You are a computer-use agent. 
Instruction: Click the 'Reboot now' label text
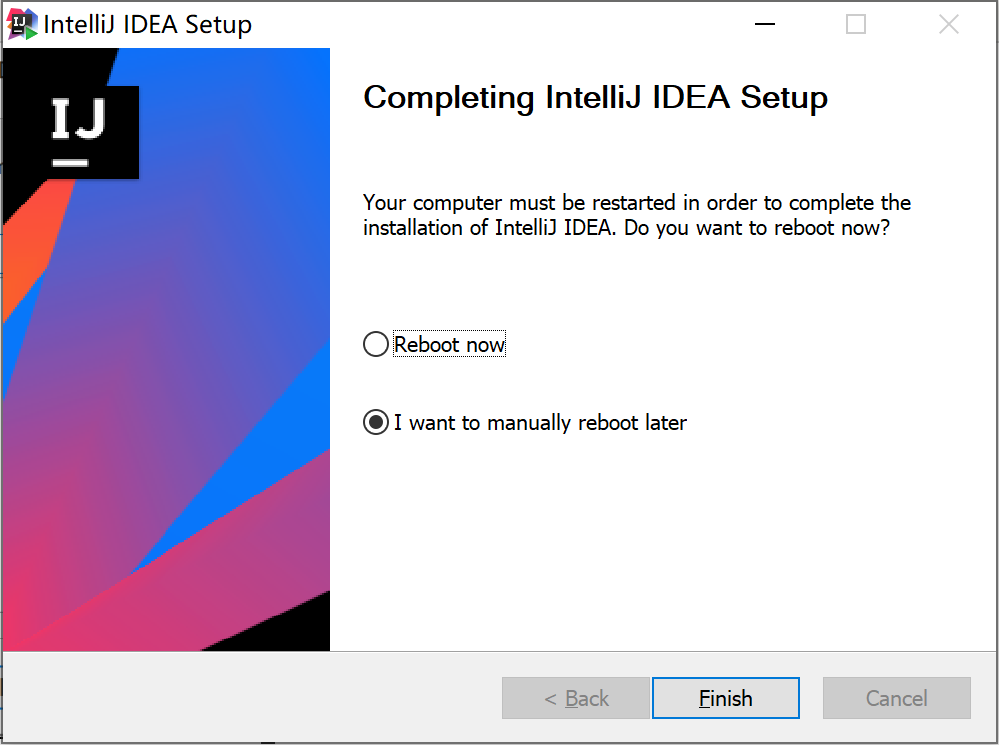coord(449,343)
